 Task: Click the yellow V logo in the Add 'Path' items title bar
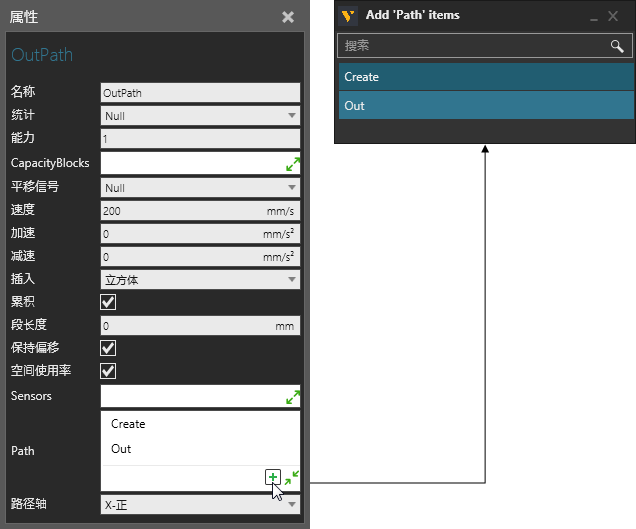click(349, 16)
